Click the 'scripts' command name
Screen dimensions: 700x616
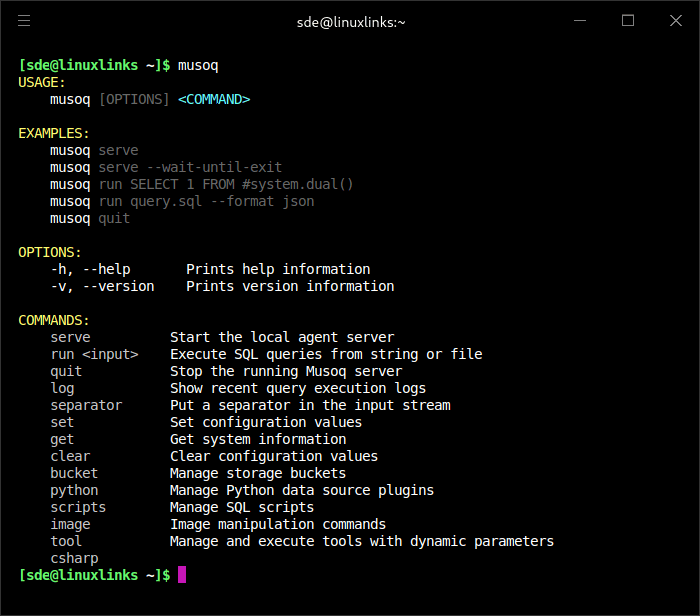pos(78,508)
